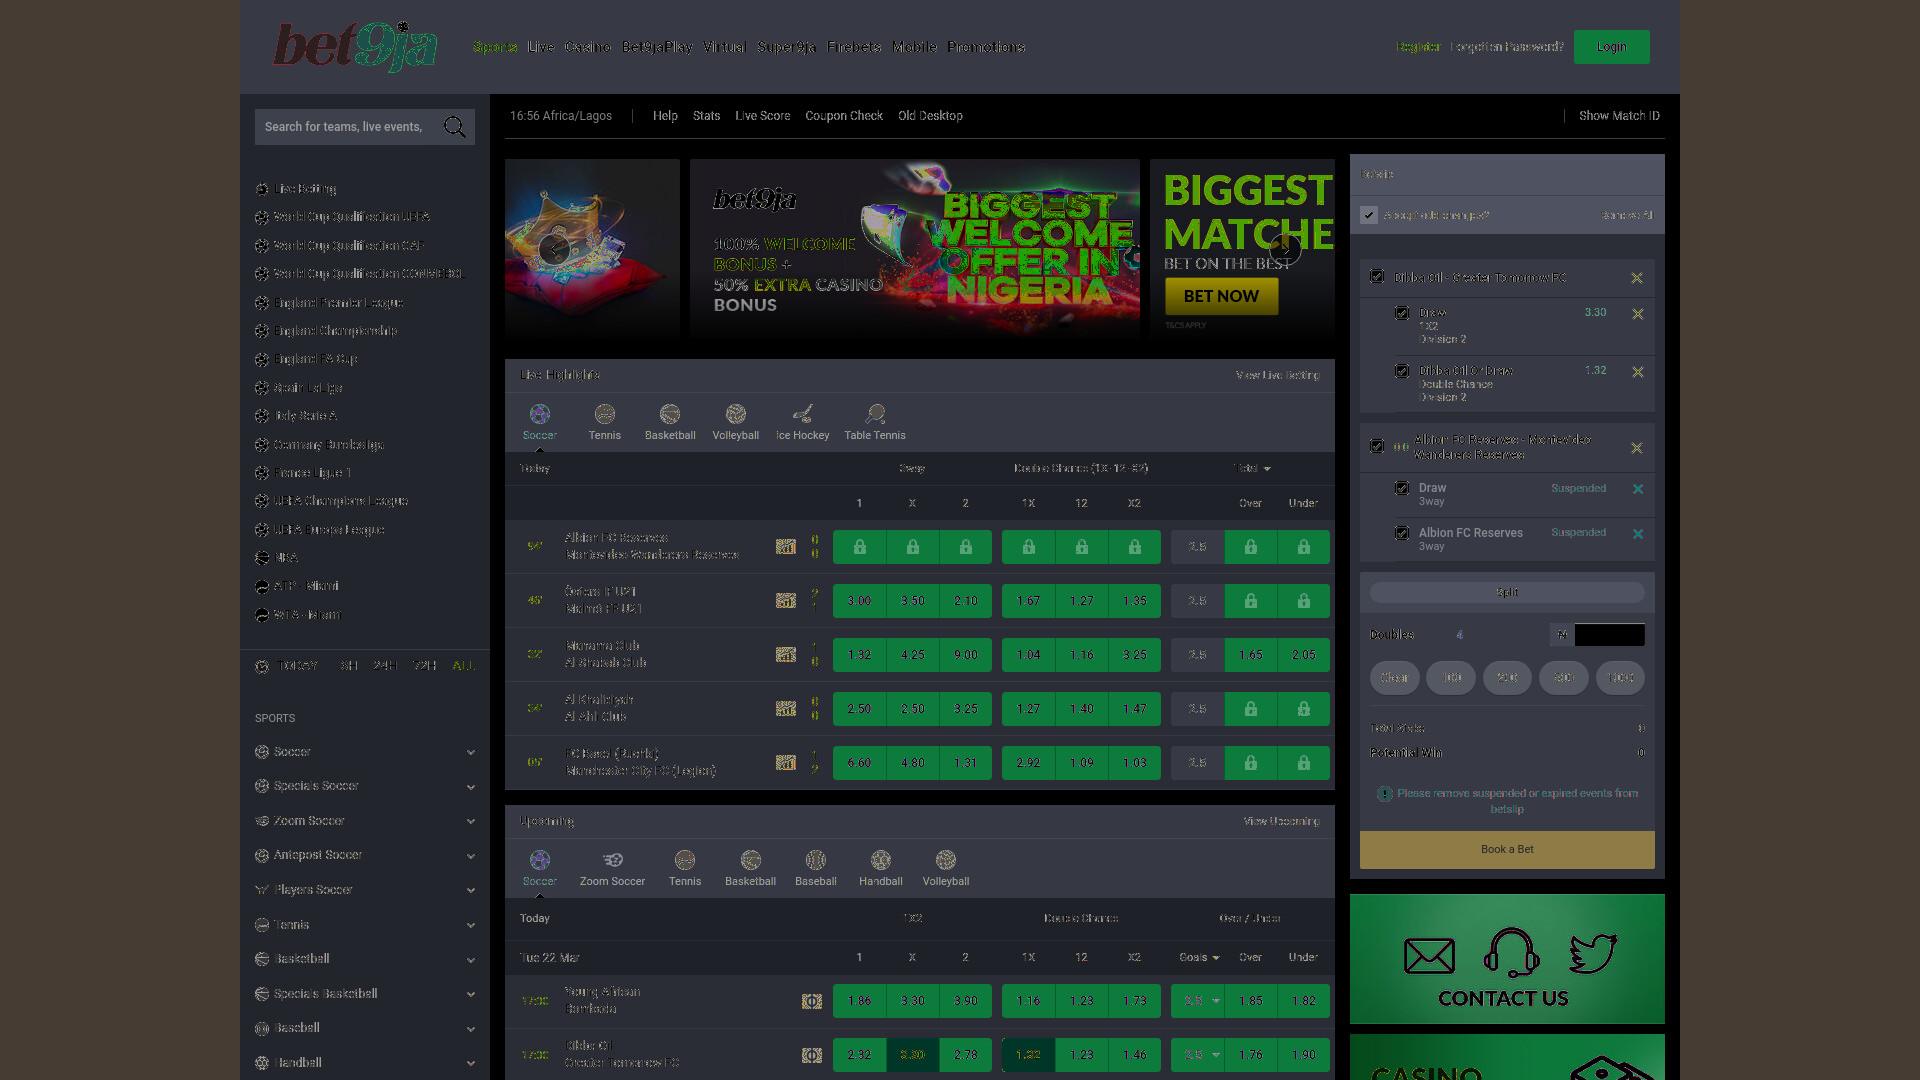The image size is (1920, 1080).
Task: Click the email envelope icon in Contact Us
Action: coord(1430,956)
